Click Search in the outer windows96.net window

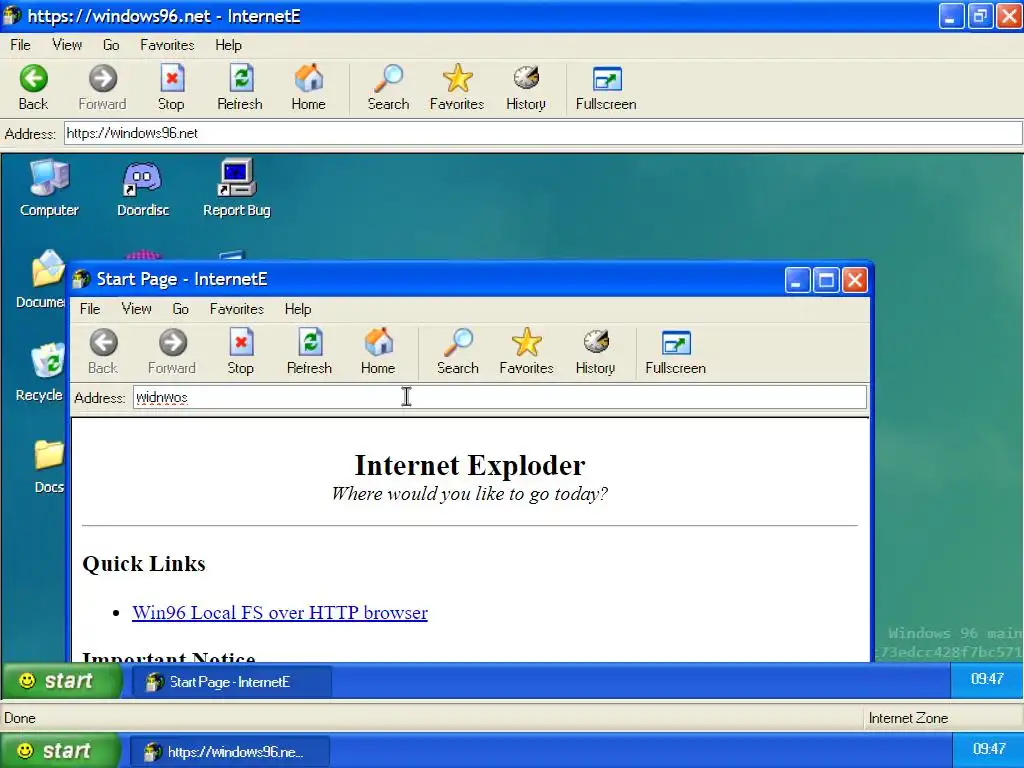coord(388,88)
